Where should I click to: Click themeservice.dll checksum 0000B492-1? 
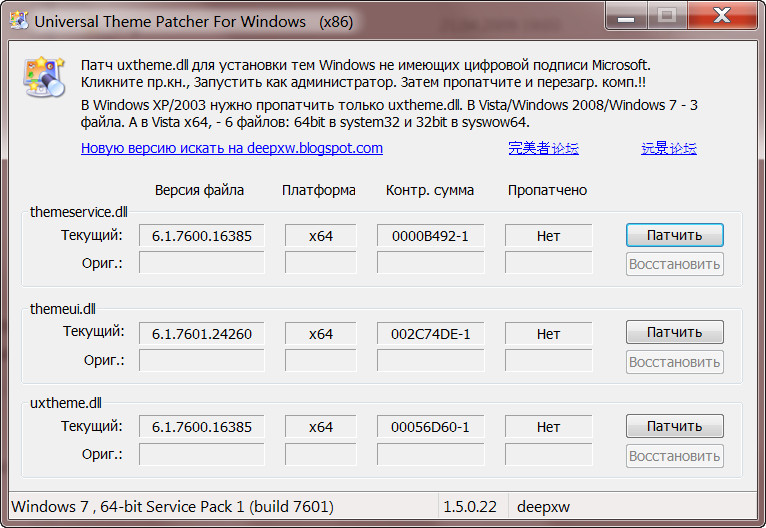click(x=430, y=236)
